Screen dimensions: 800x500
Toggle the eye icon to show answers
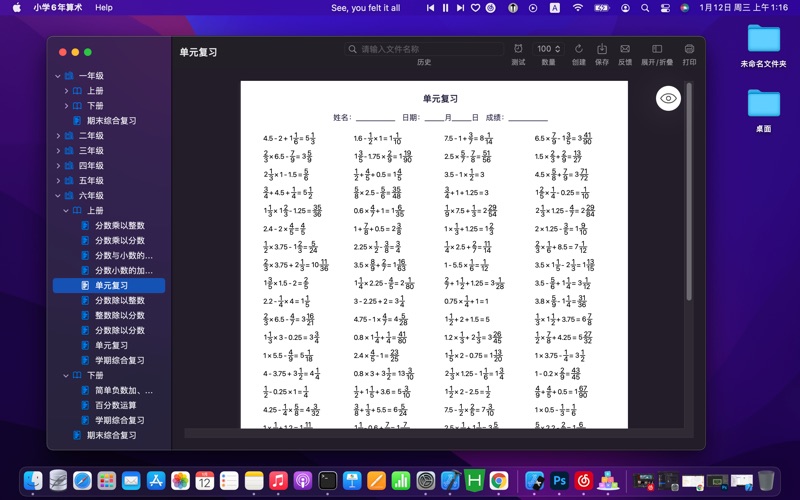(x=669, y=97)
